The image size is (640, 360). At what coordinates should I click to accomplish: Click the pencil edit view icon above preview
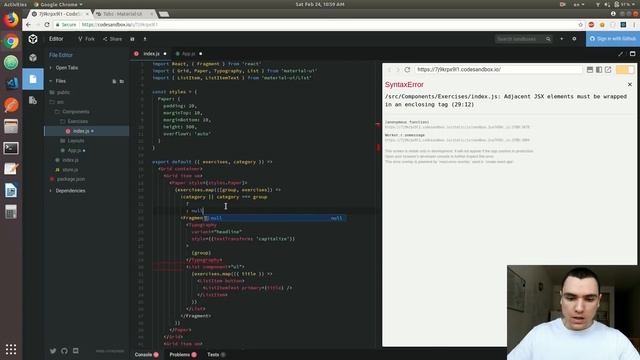click(620, 53)
